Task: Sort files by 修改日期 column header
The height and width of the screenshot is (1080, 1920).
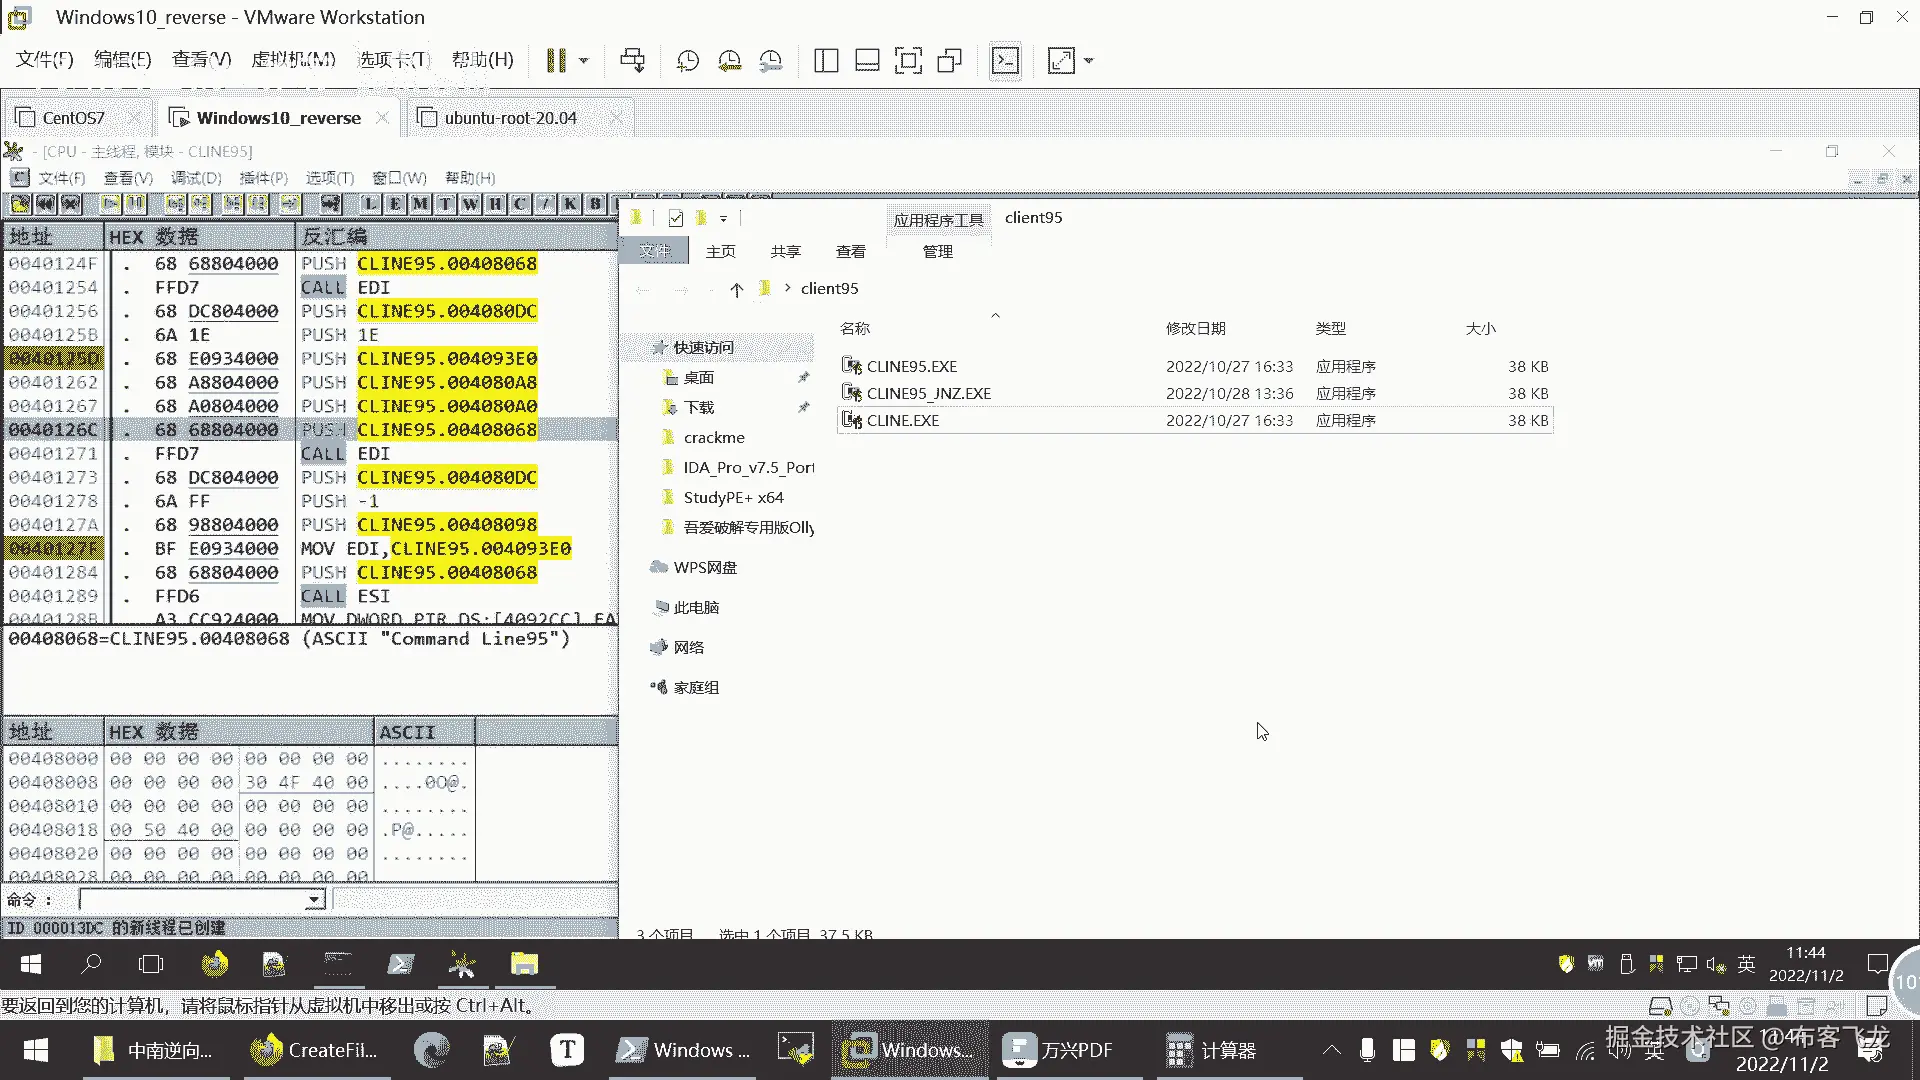Action: [1195, 329]
